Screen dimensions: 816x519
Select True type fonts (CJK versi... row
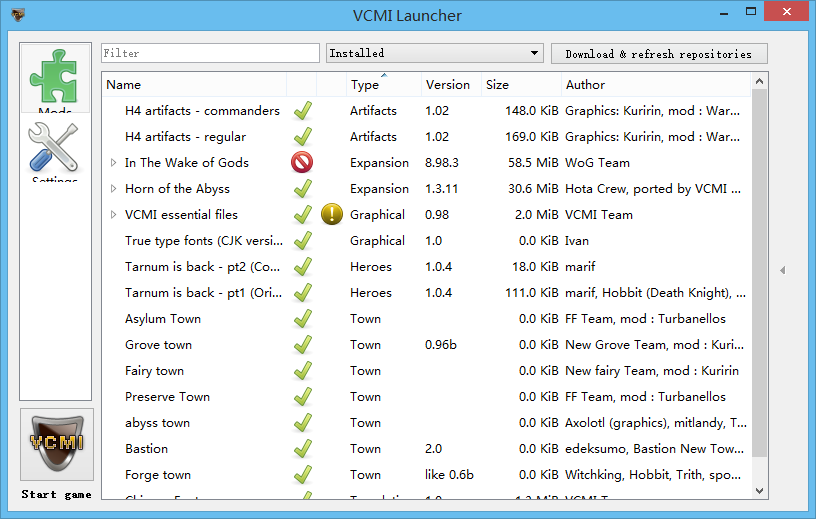[426, 240]
